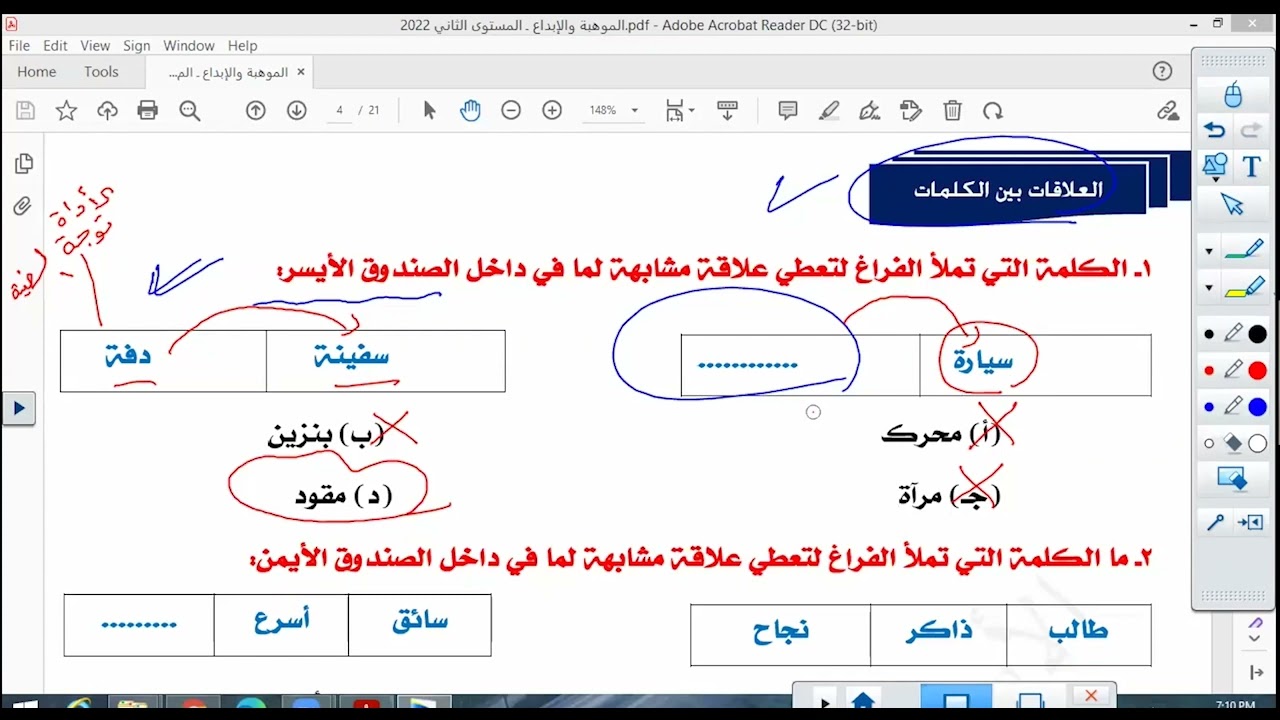Click the laser pointer wand icon
Image resolution: width=1280 pixels, height=720 pixels.
[x=1215, y=522]
